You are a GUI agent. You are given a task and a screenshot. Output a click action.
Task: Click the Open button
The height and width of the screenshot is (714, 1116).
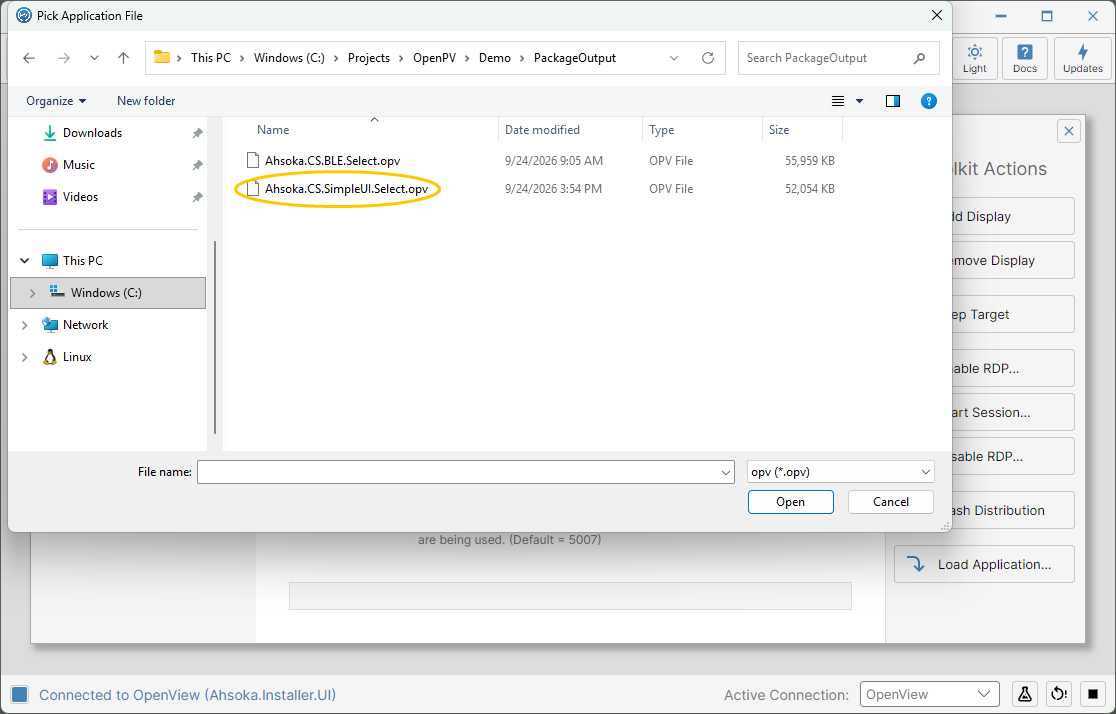(x=790, y=502)
